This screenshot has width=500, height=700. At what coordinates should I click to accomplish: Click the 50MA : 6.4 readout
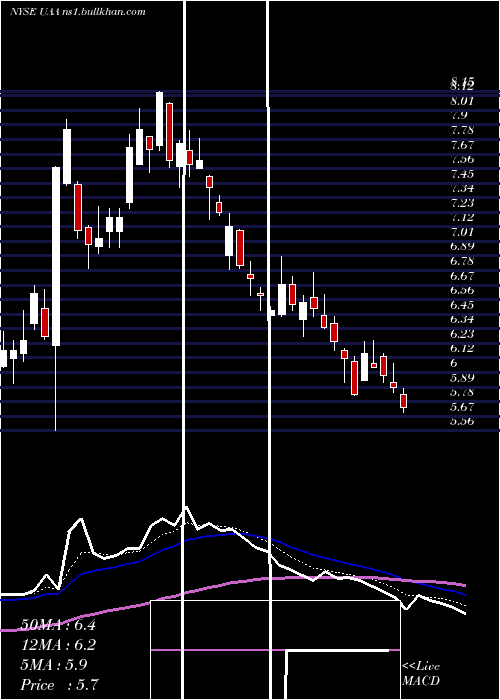[x=58, y=625]
